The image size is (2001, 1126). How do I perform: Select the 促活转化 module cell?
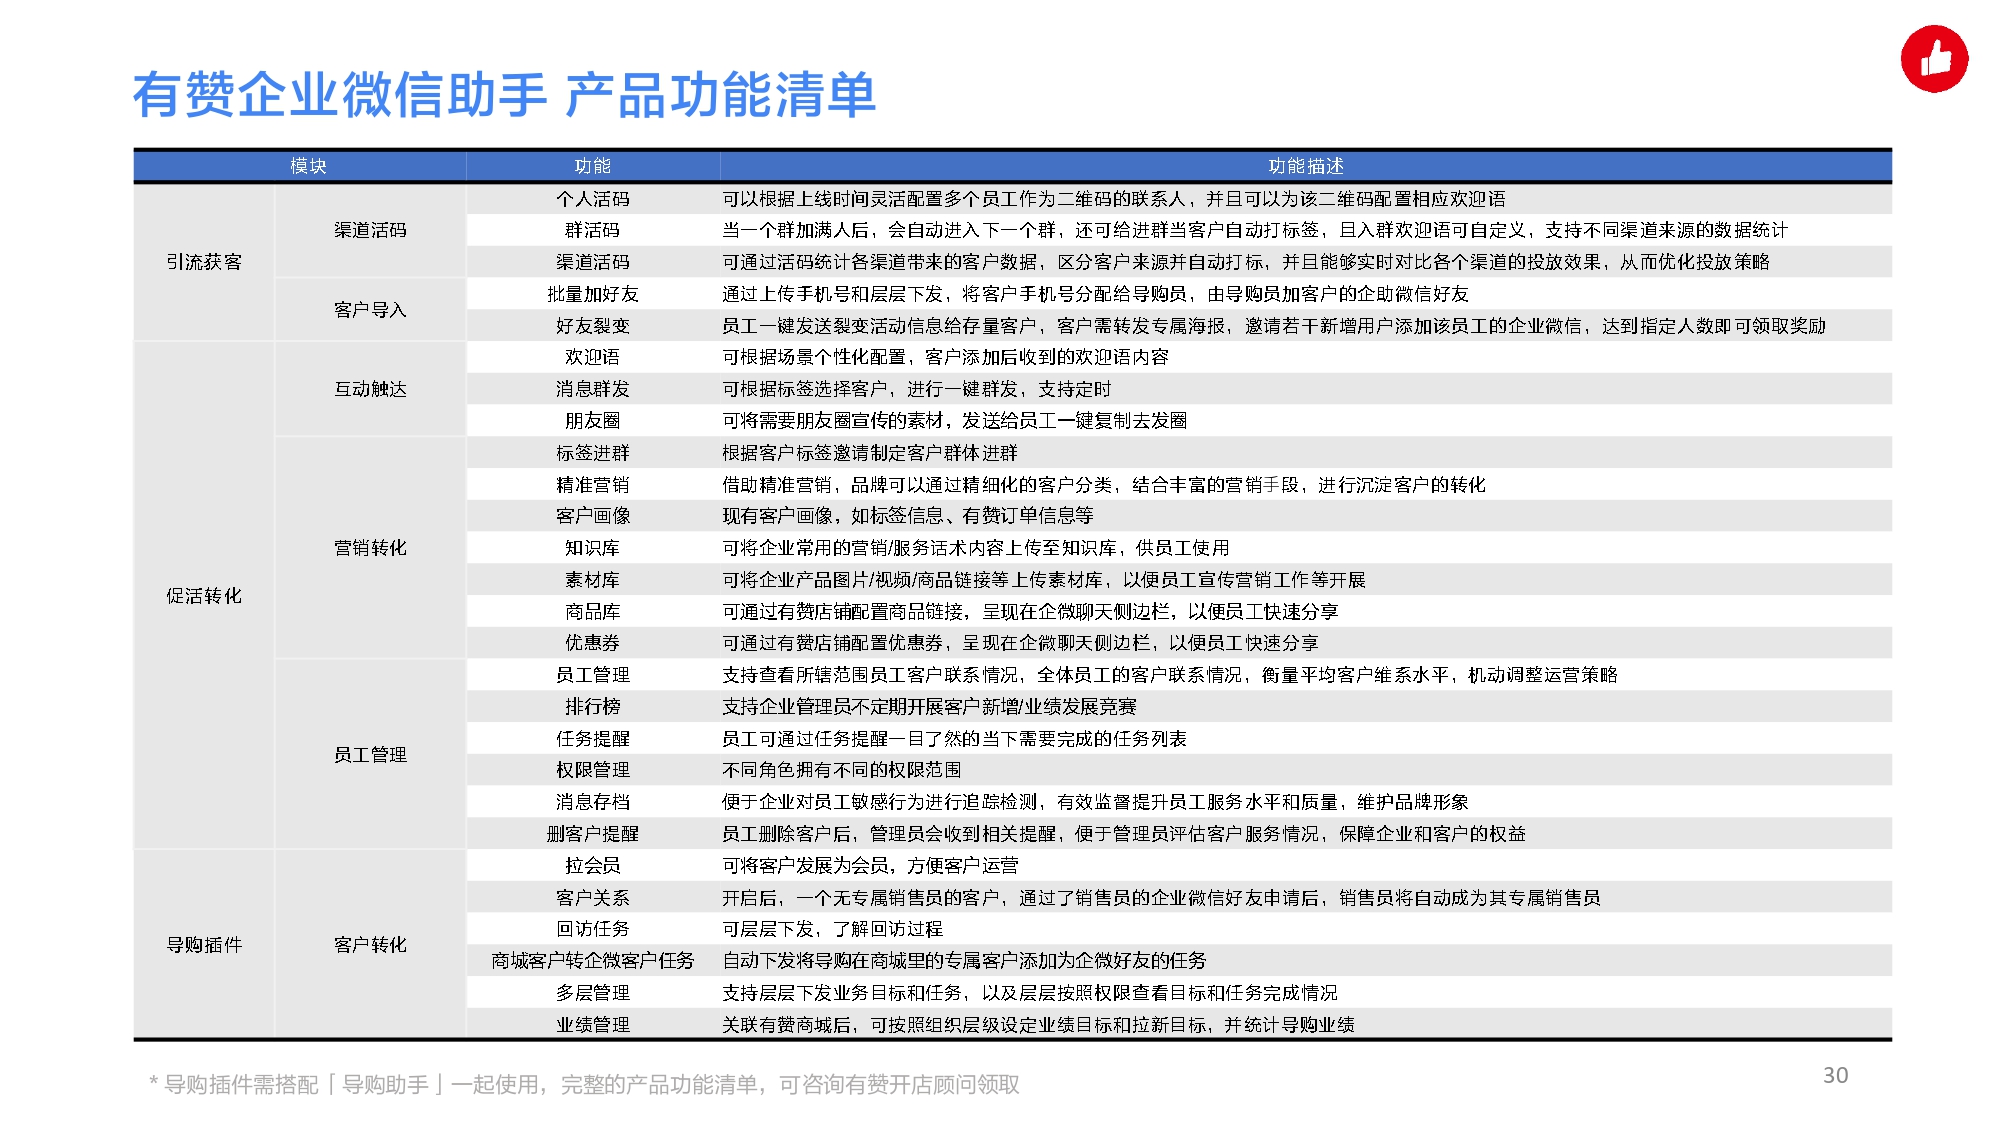[204, 596]
